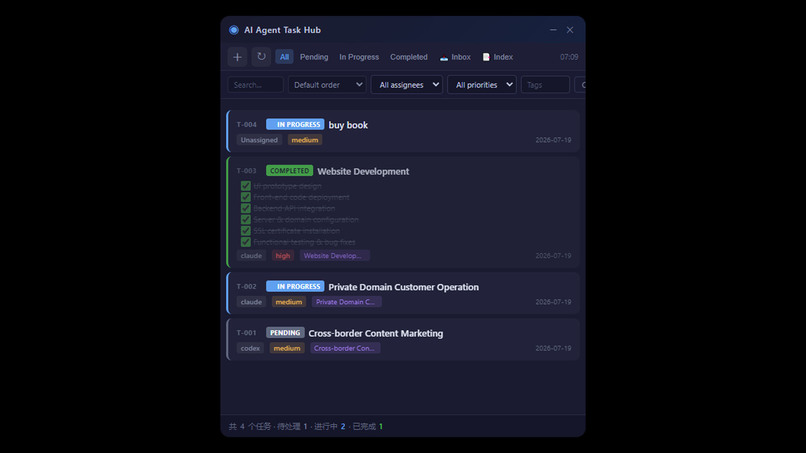Focus the Search input field

pyautogui.click(x=255, y=85)
